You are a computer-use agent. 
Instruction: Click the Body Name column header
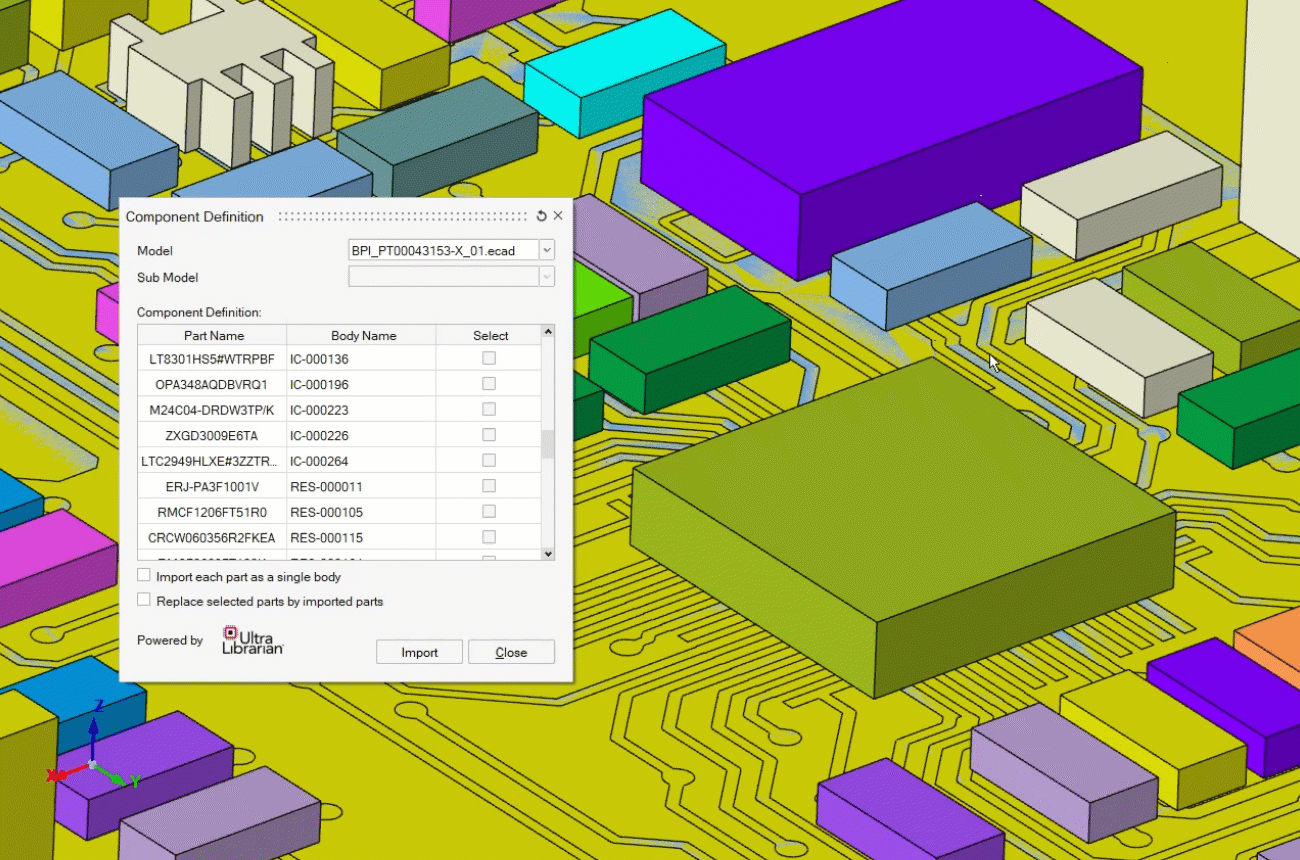click(363, 336)
